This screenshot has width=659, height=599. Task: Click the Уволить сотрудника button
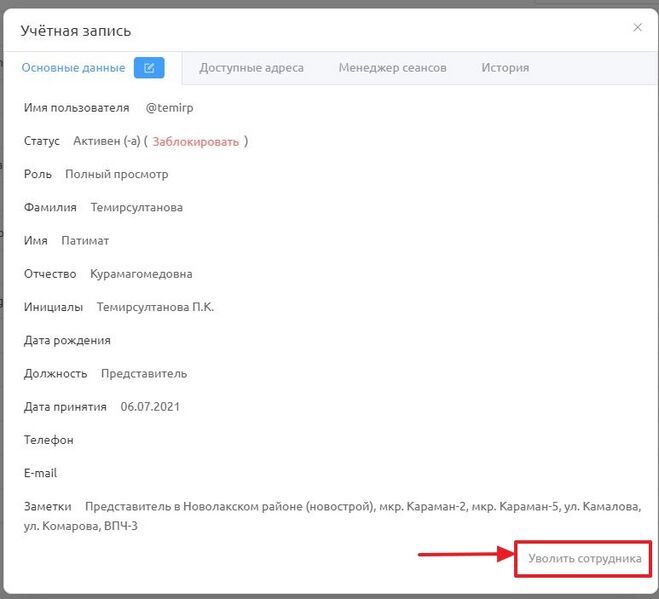pyautogui.click(x=585, y=558)
